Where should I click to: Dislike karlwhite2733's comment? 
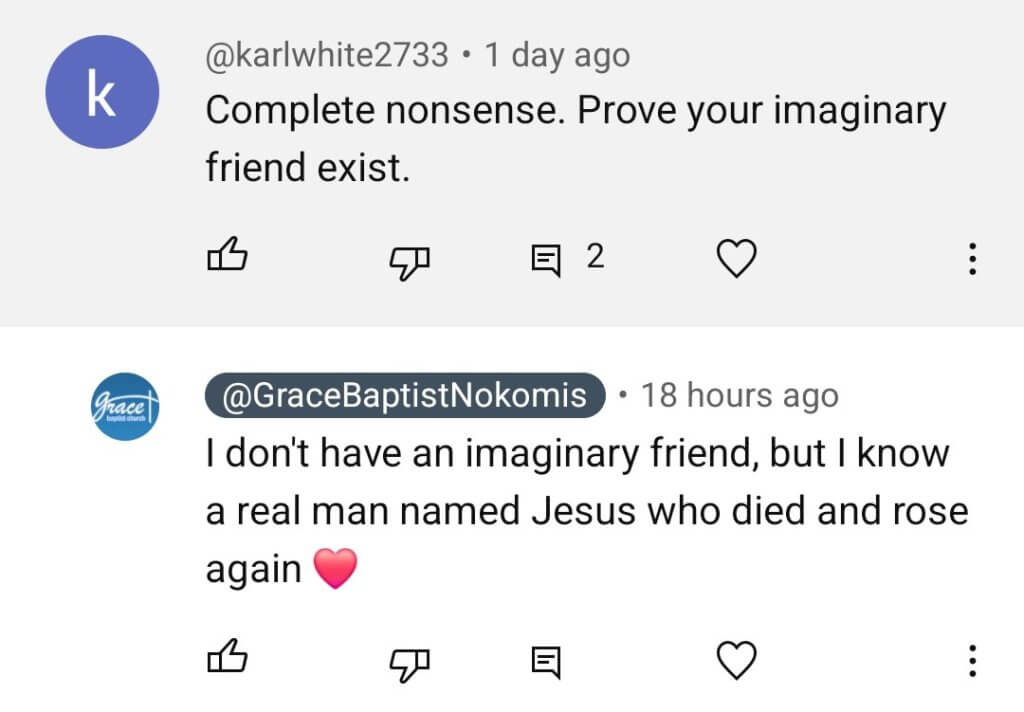408,260
